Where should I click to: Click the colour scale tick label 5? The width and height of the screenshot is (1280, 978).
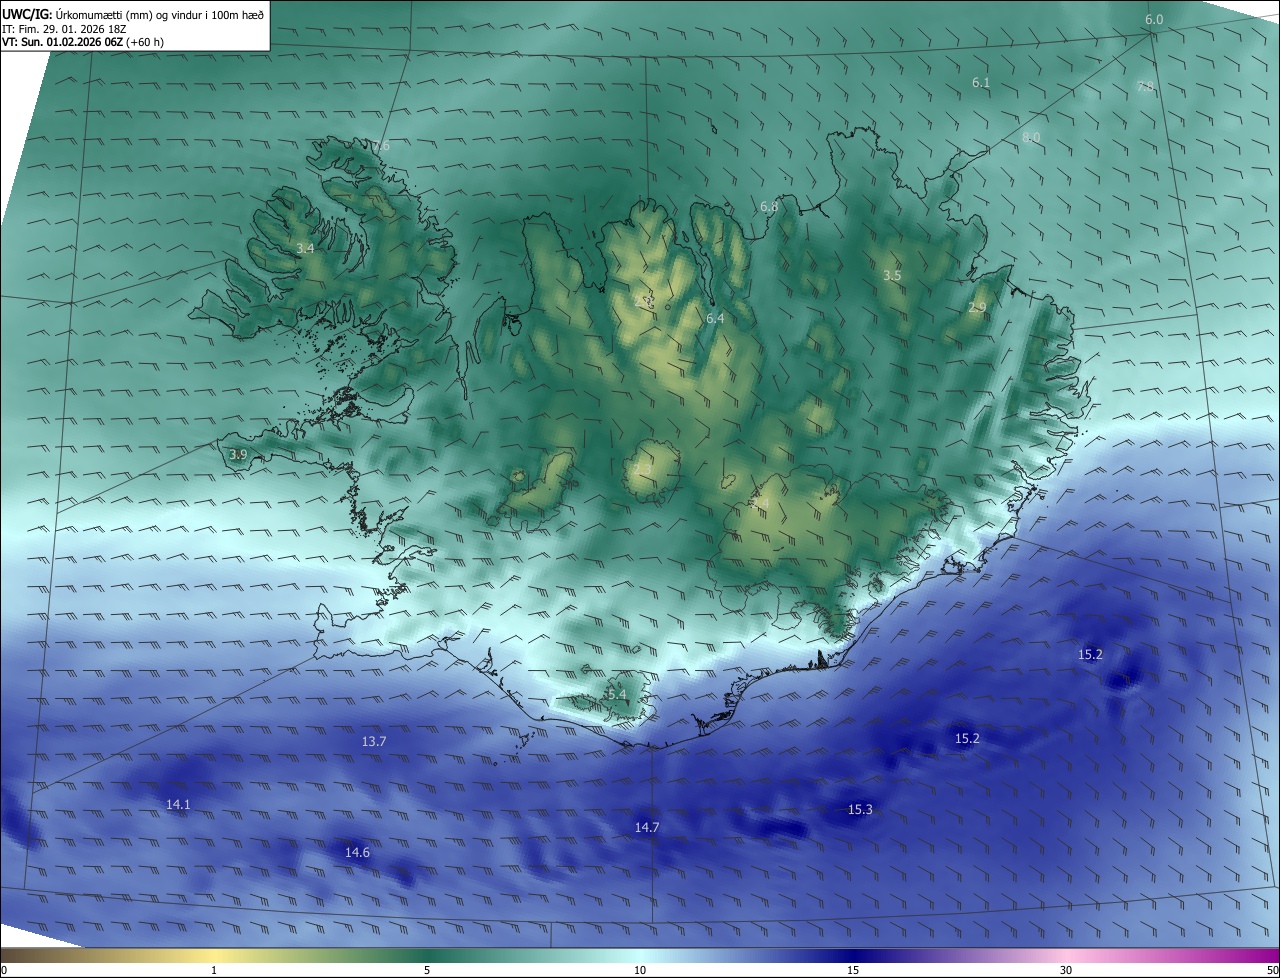[x=427, y=970]
